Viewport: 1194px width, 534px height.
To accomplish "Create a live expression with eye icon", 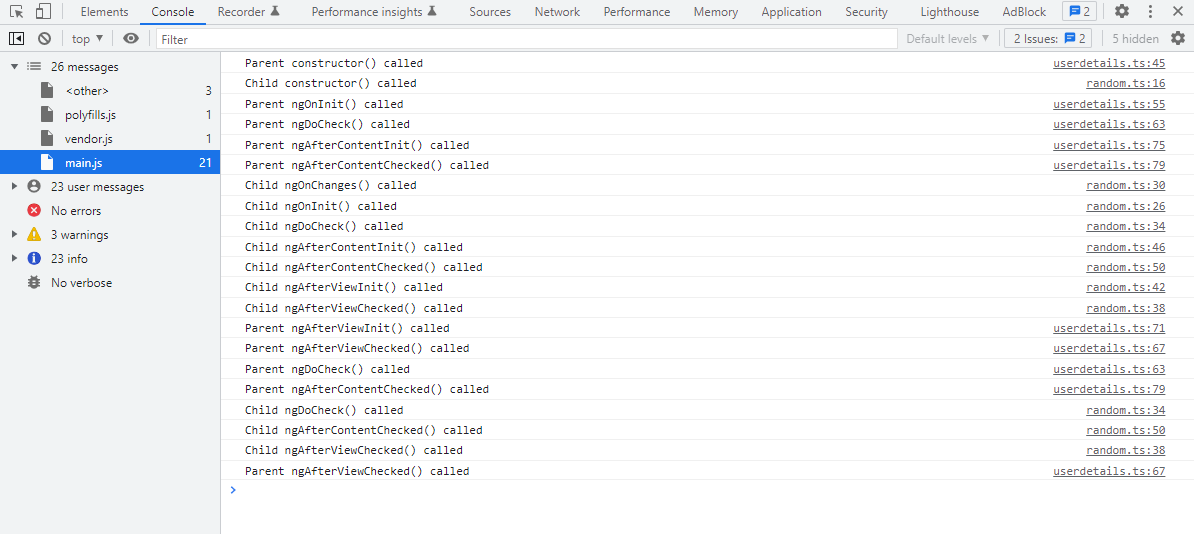I will coord(131,38).
